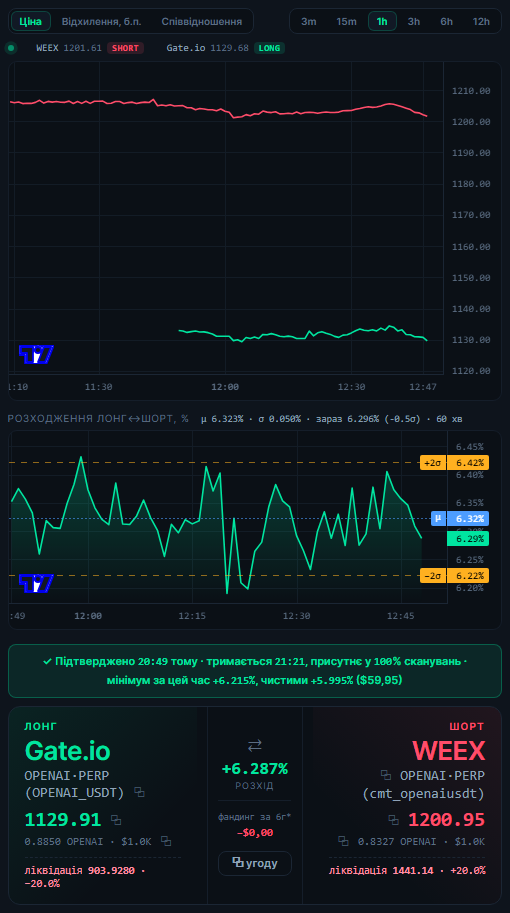The width and height of the screenshot is (510, 913).
Task: Click the +6.287% spread value
Action: 254,769
